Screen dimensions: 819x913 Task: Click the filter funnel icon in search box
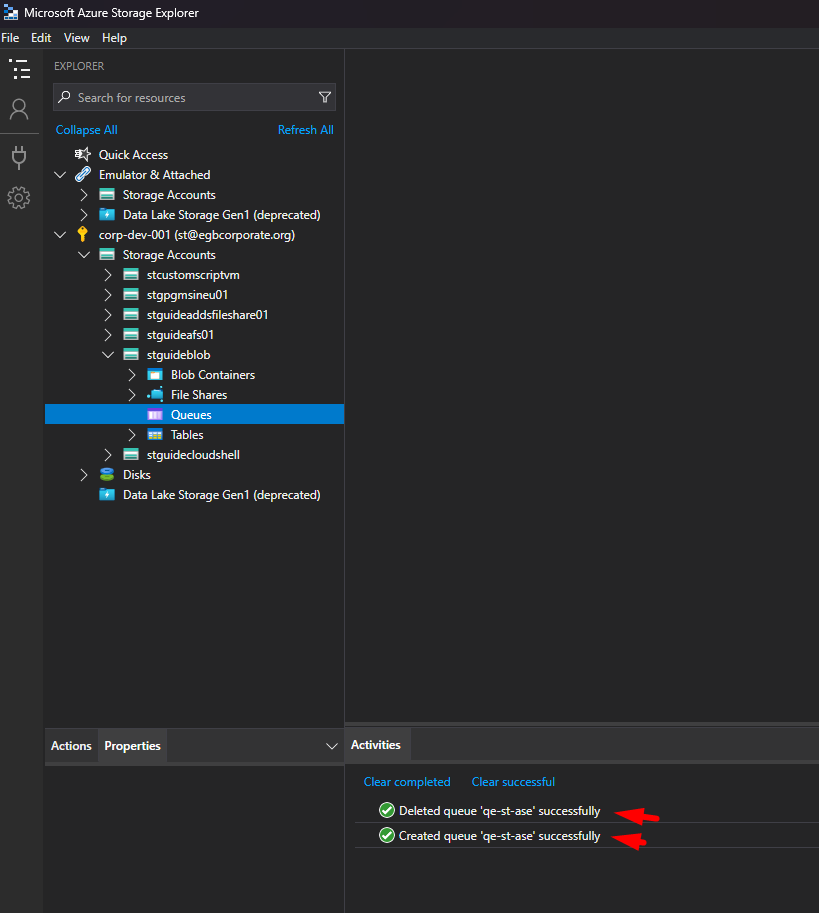325,97
